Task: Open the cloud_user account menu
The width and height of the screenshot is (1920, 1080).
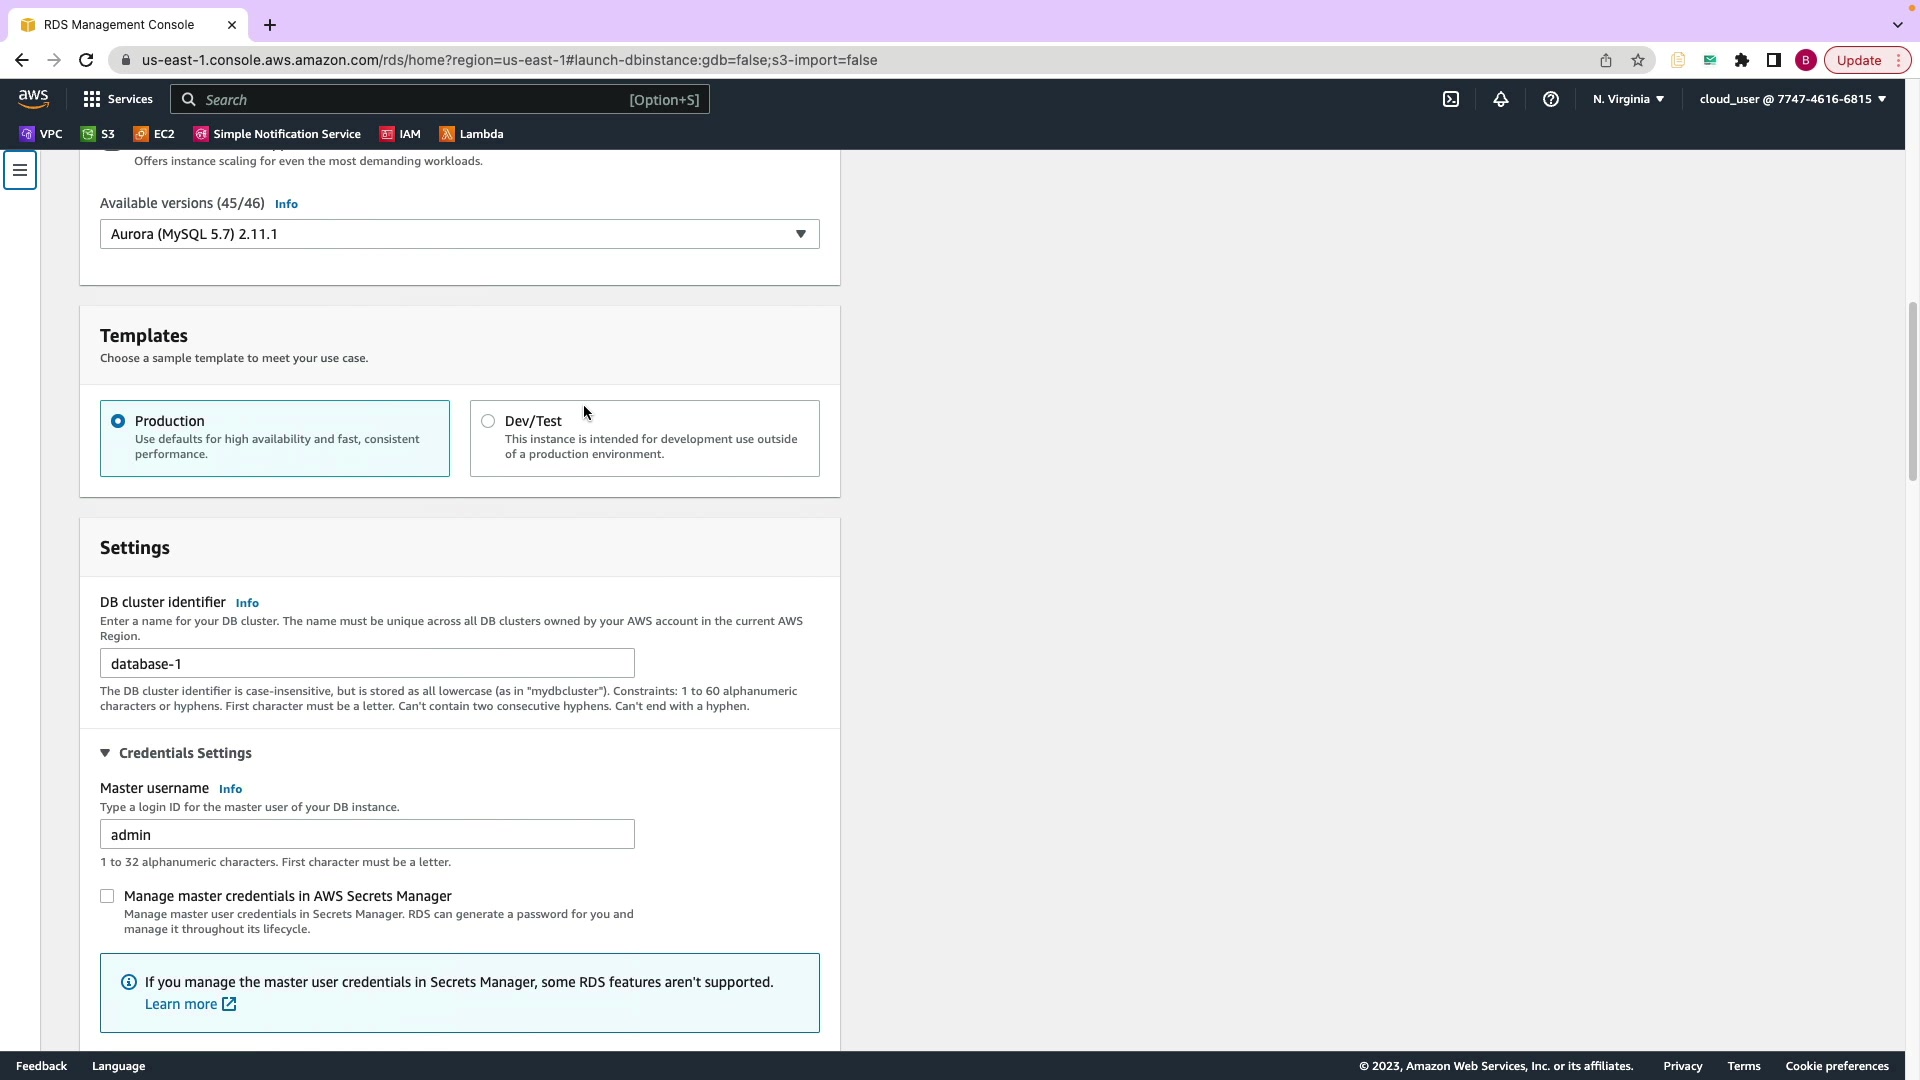Action: click(x=1792, y=99)
